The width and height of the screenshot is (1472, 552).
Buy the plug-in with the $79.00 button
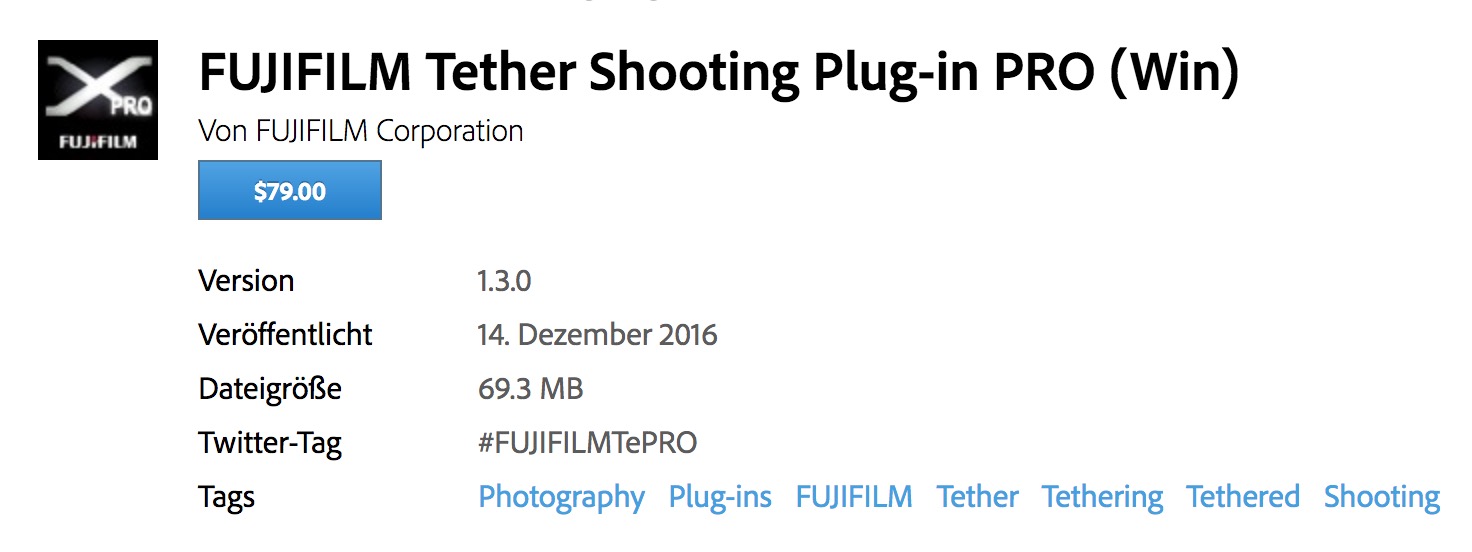point(290,191)
